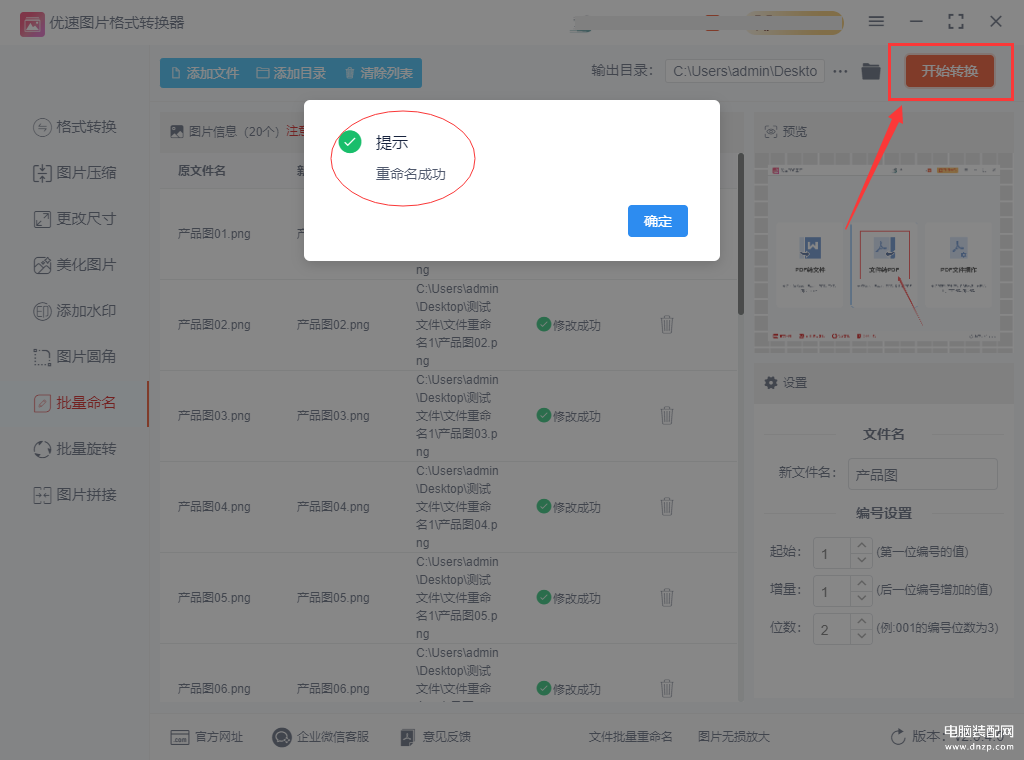Click 添加文件 in the toolbar
This screenshot has width=1024, height=760.
pos(205,73)
